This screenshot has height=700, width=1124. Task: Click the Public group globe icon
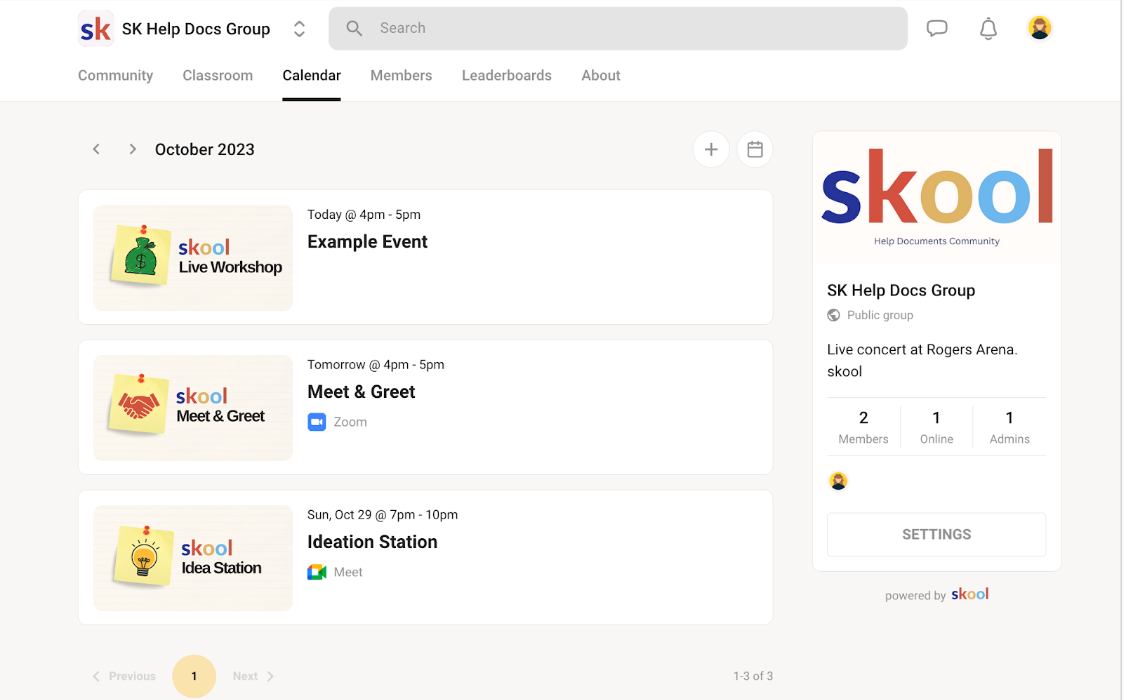pos(834,315)
